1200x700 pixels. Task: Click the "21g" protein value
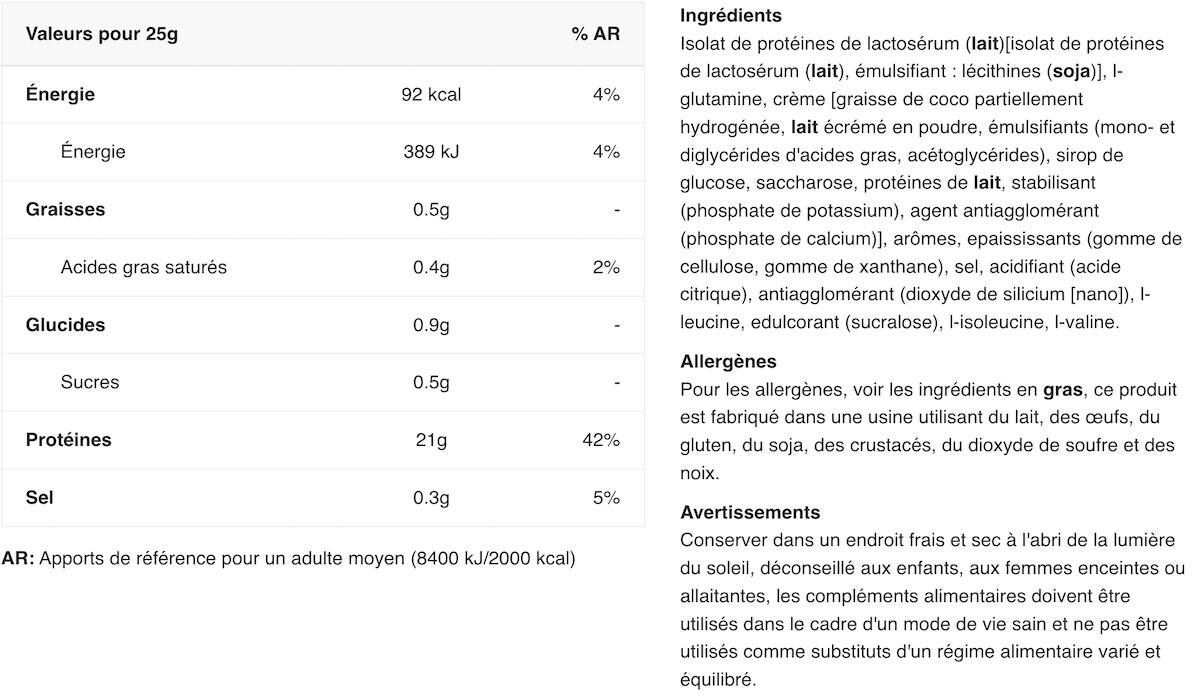431,440
